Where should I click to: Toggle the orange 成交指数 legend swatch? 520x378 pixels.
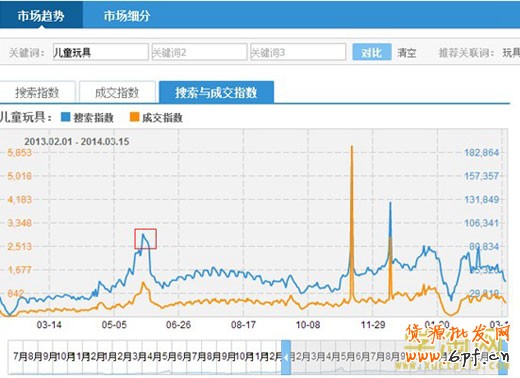point(134,117)
